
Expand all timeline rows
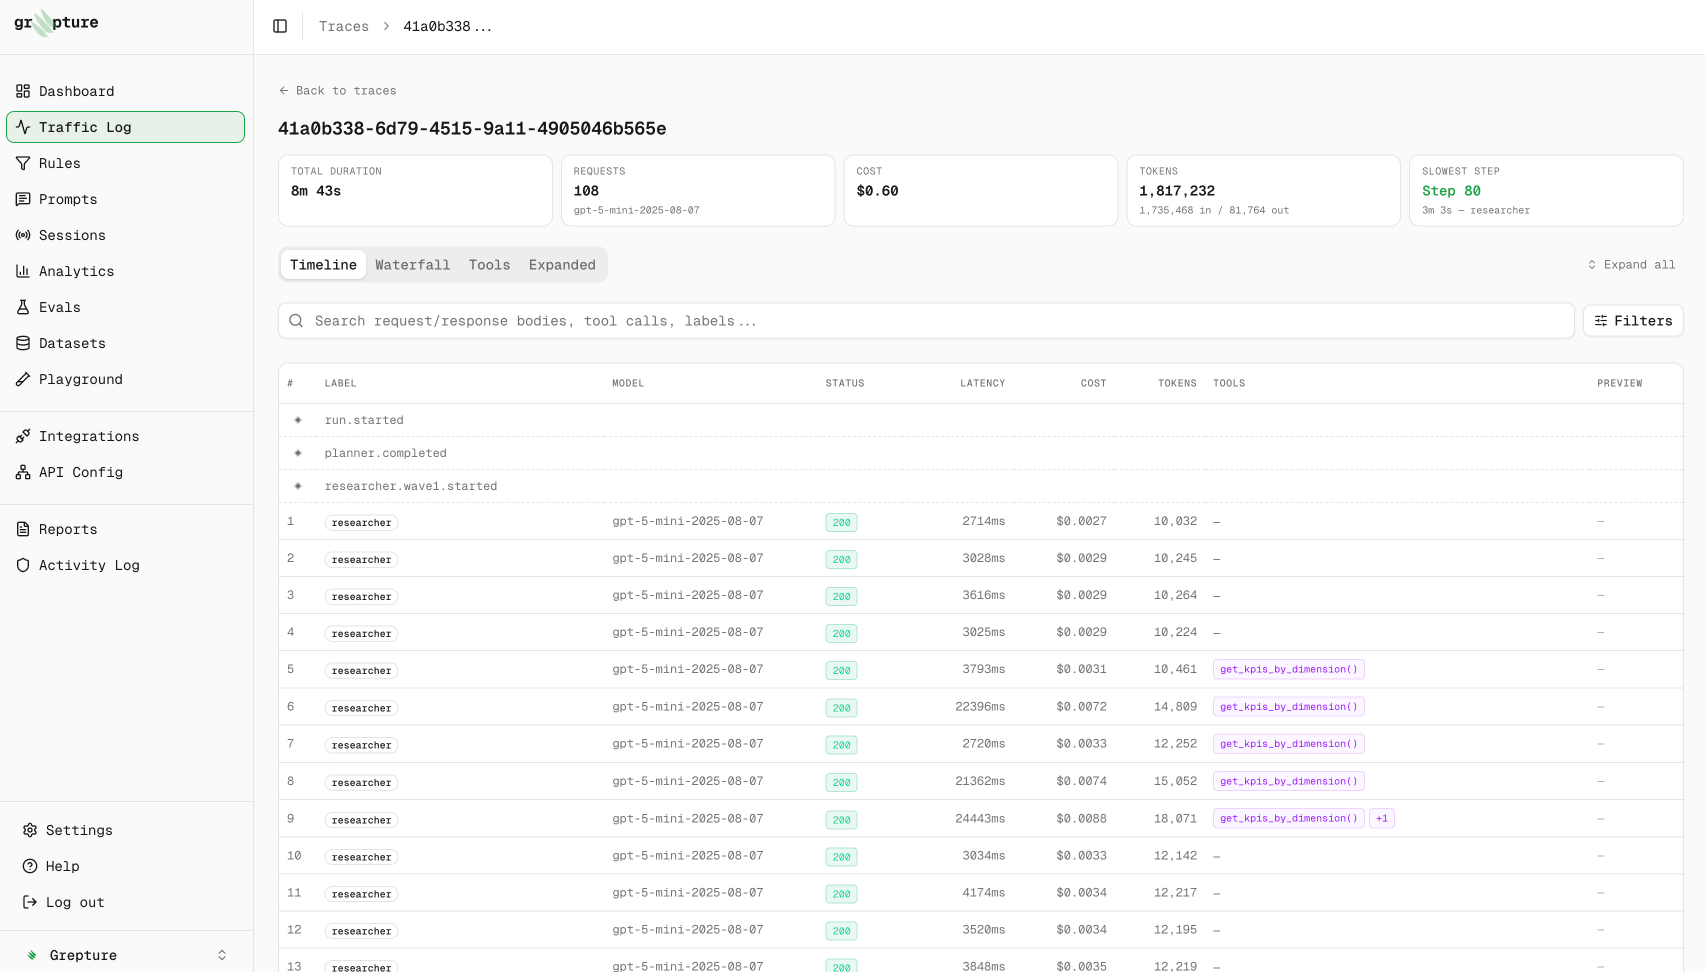[1631, 265]
